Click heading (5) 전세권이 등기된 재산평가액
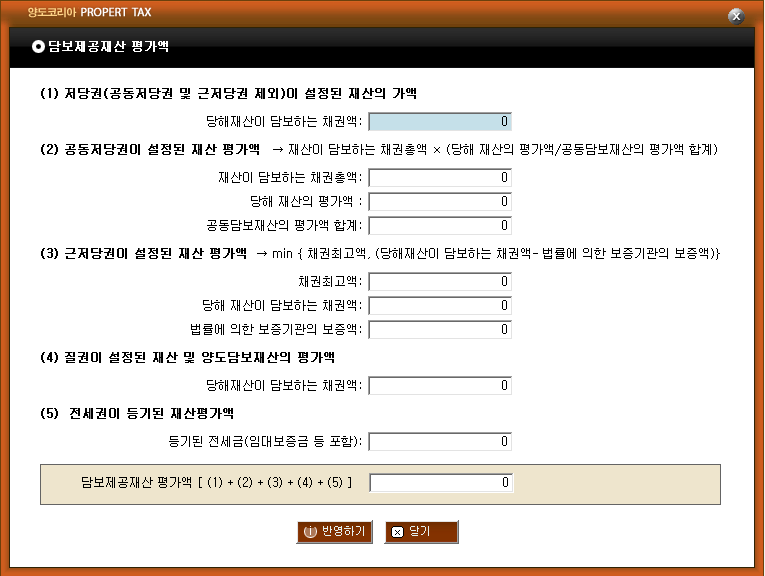Screen dimensions: 765x576 [137, 414]
